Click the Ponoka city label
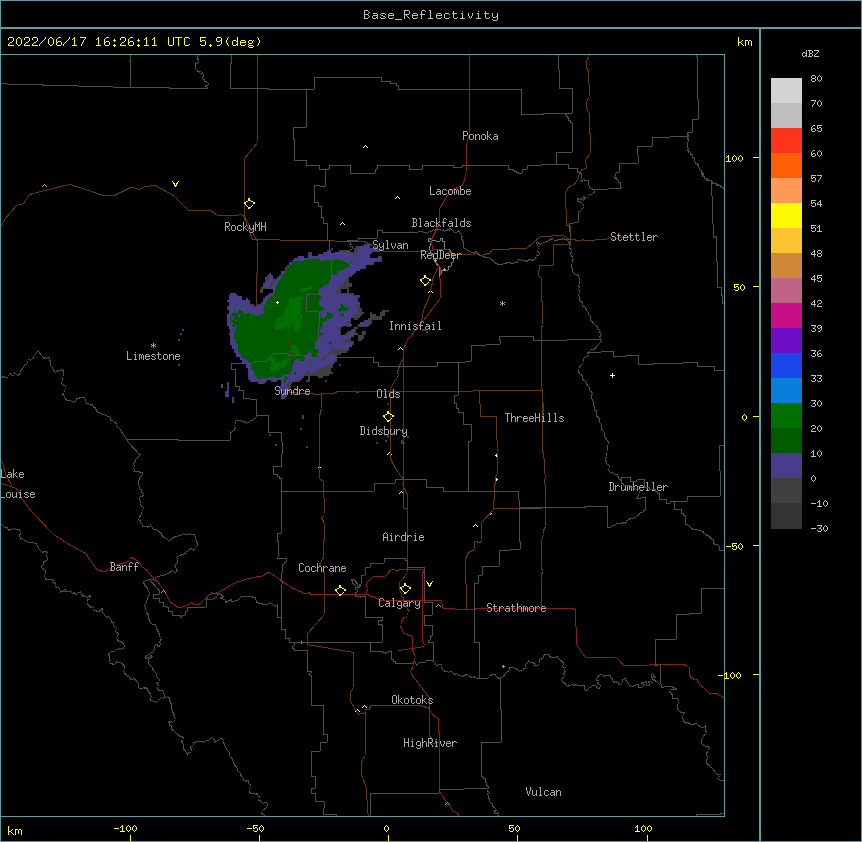This screenshot has height=842, width=862. click(x=480, y=136)
